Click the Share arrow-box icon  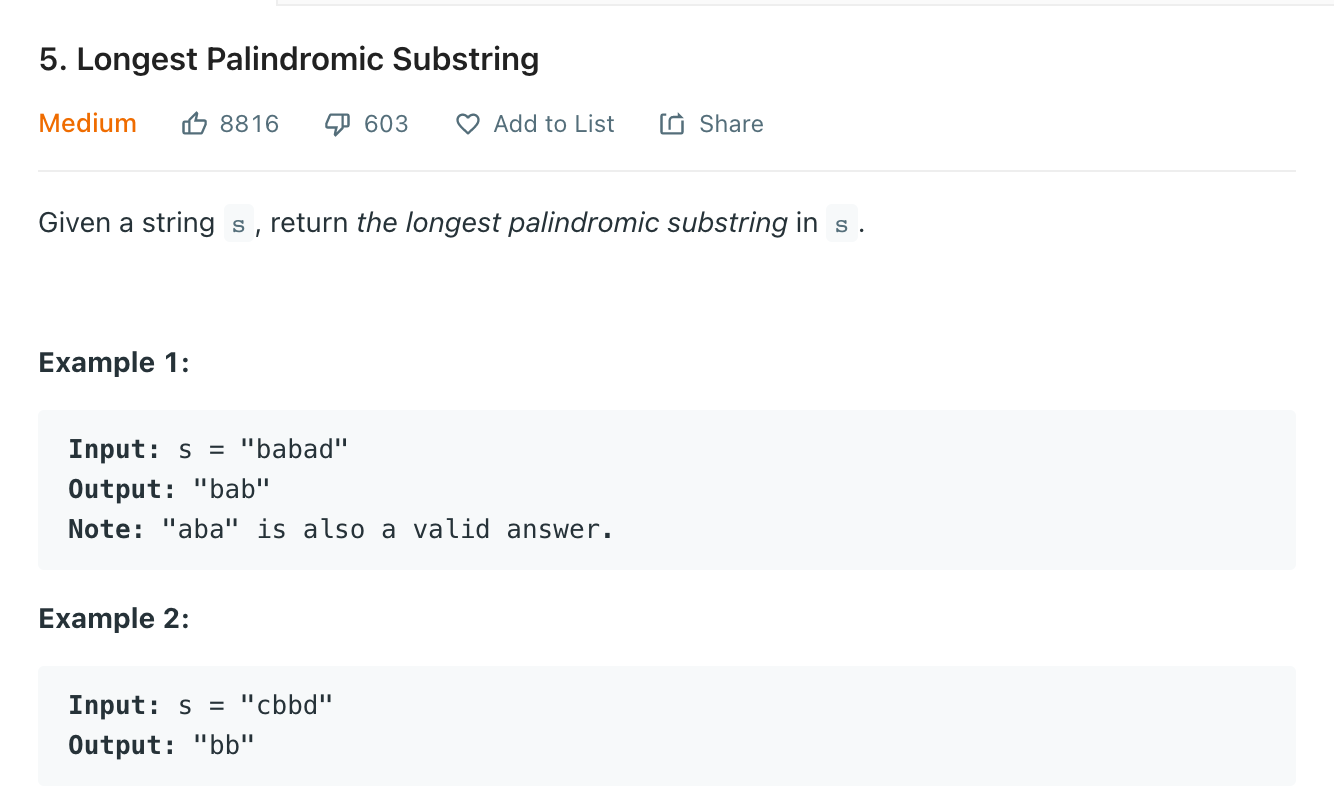(x=672, y=124)
